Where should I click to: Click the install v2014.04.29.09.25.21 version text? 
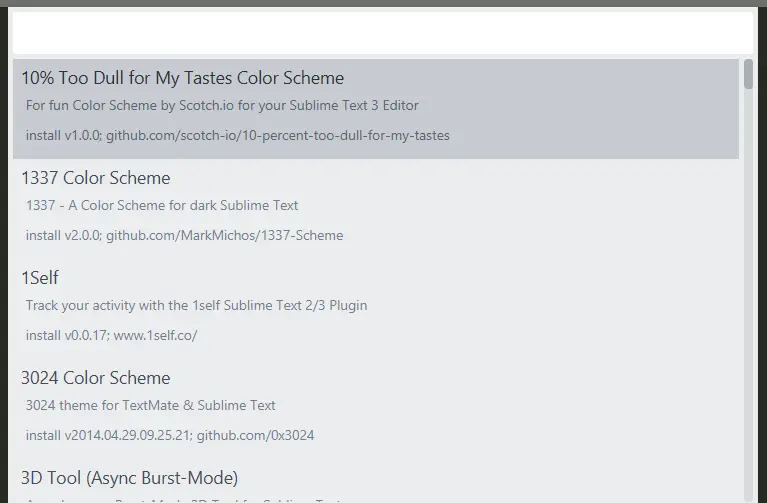point(108,435)
